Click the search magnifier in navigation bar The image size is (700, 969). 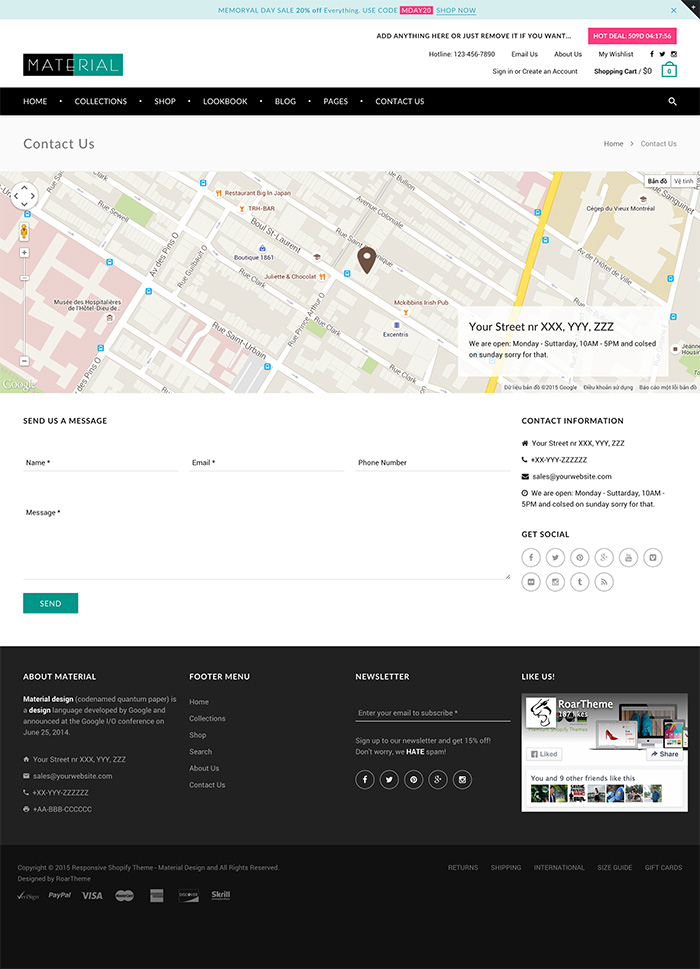[x=672, y=101]
